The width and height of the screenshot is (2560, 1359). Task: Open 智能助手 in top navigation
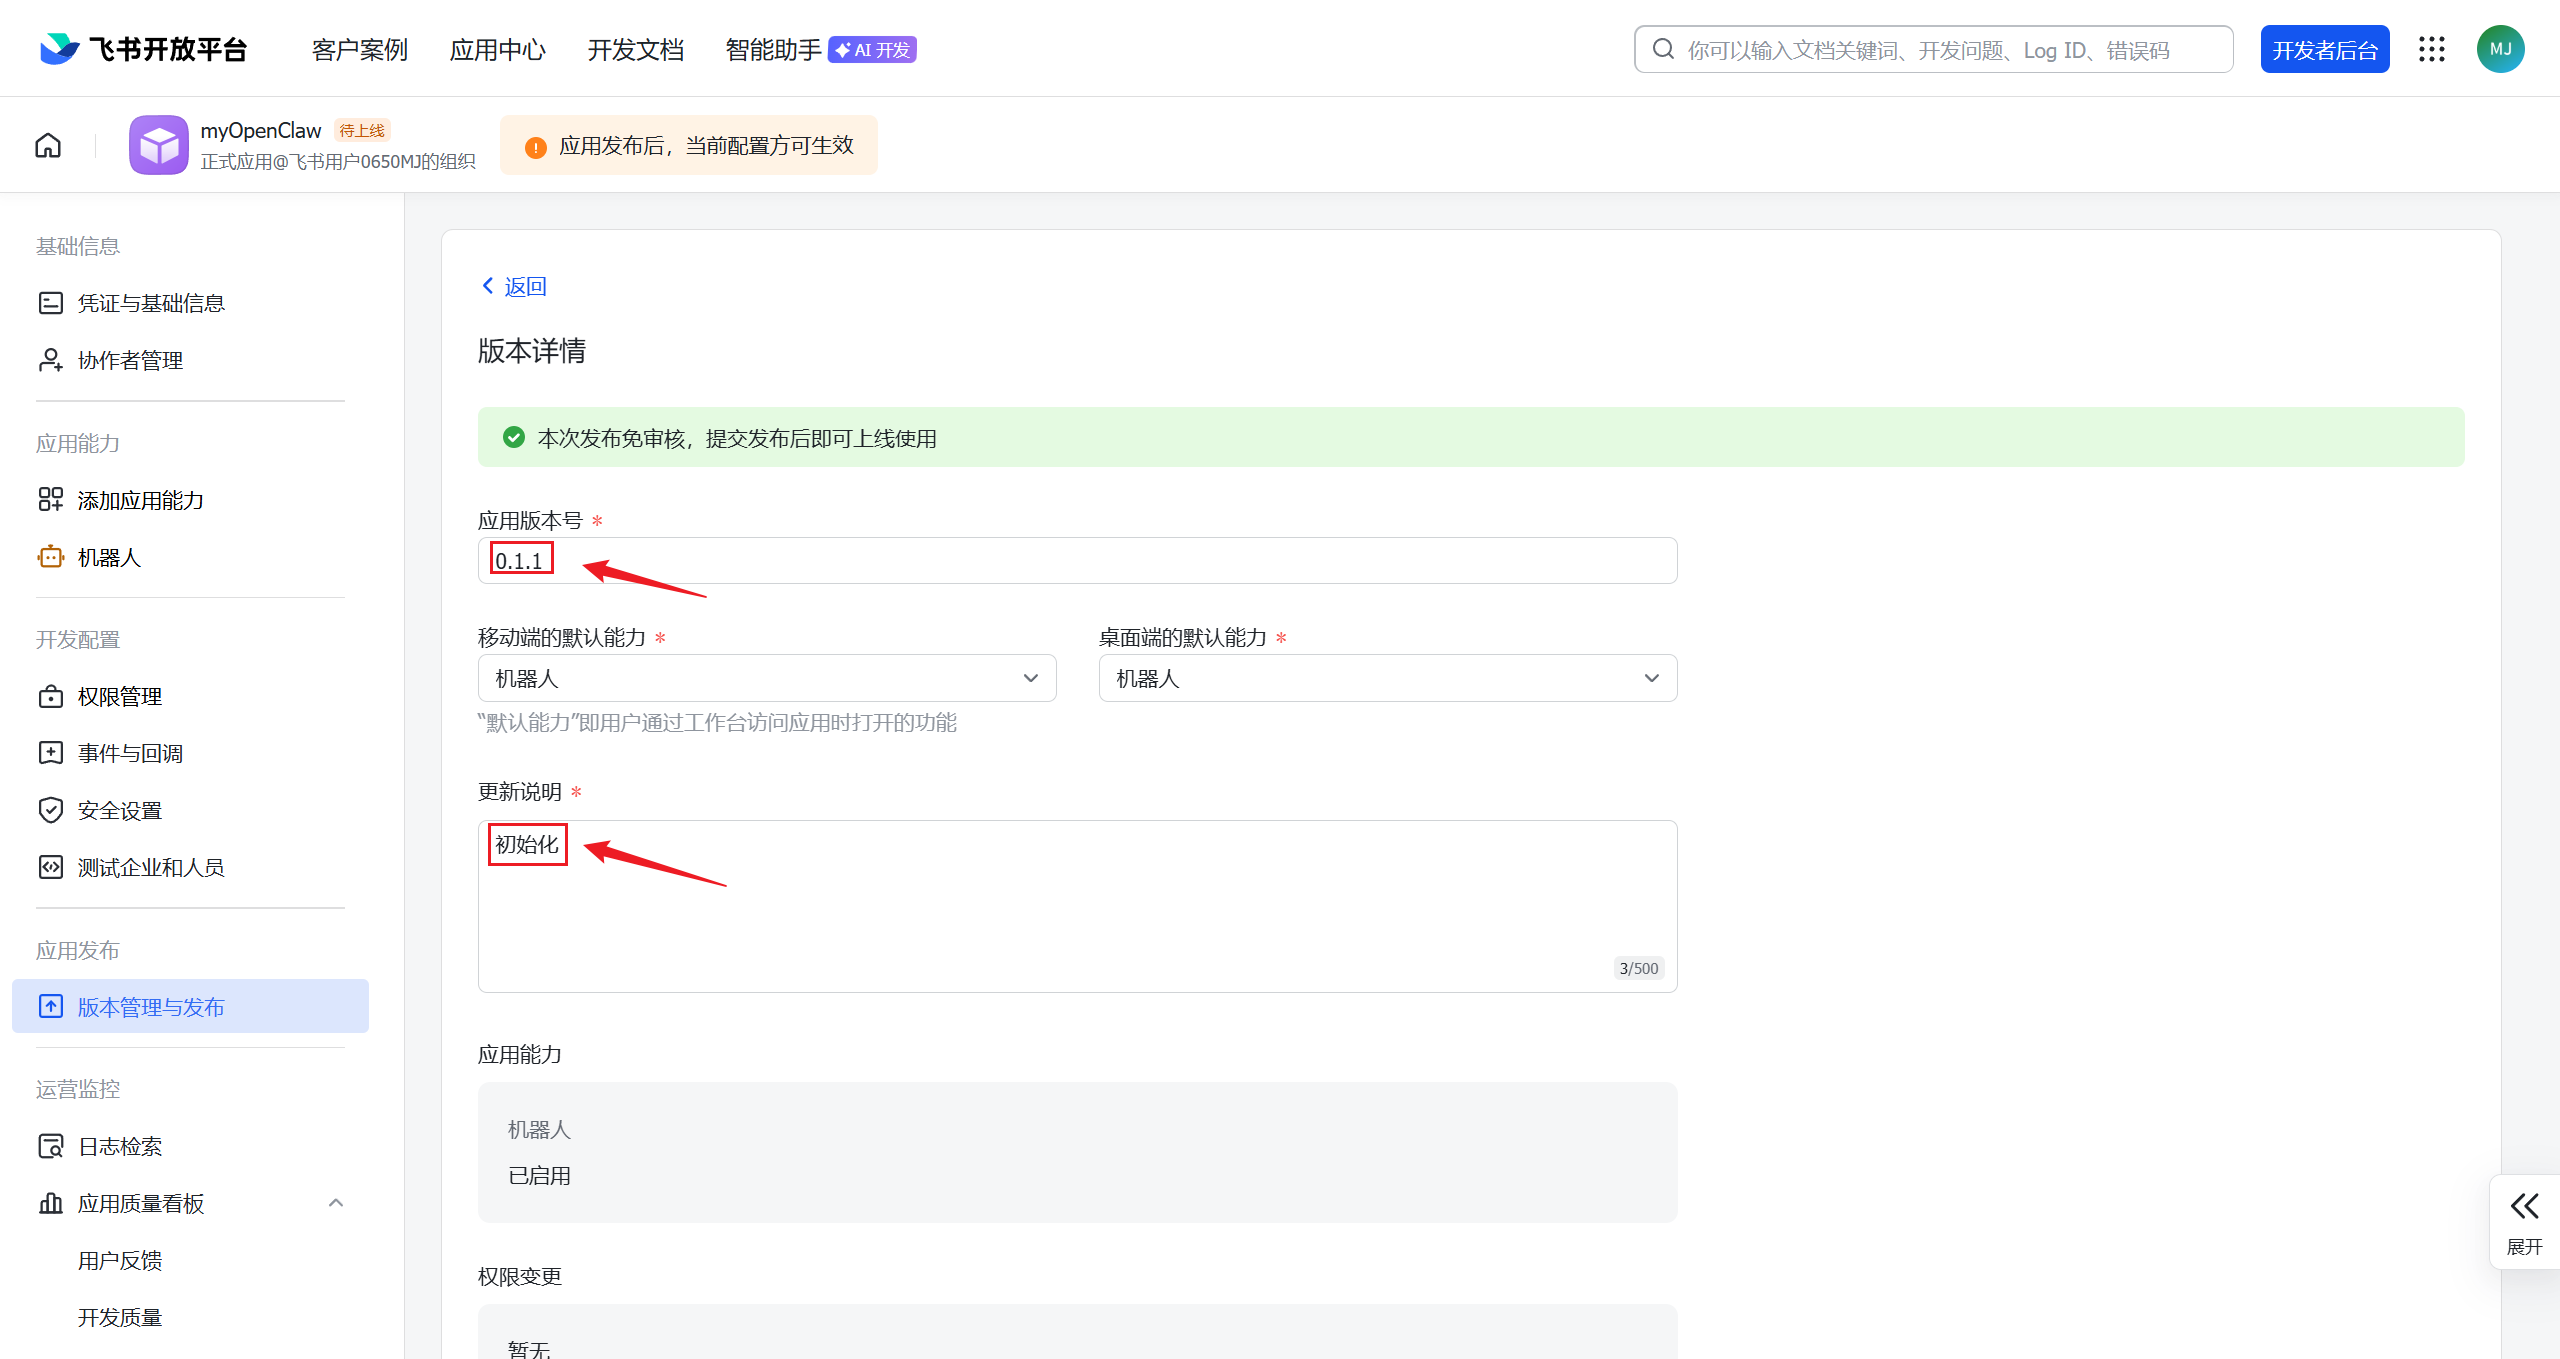click(x=773, y=50)
